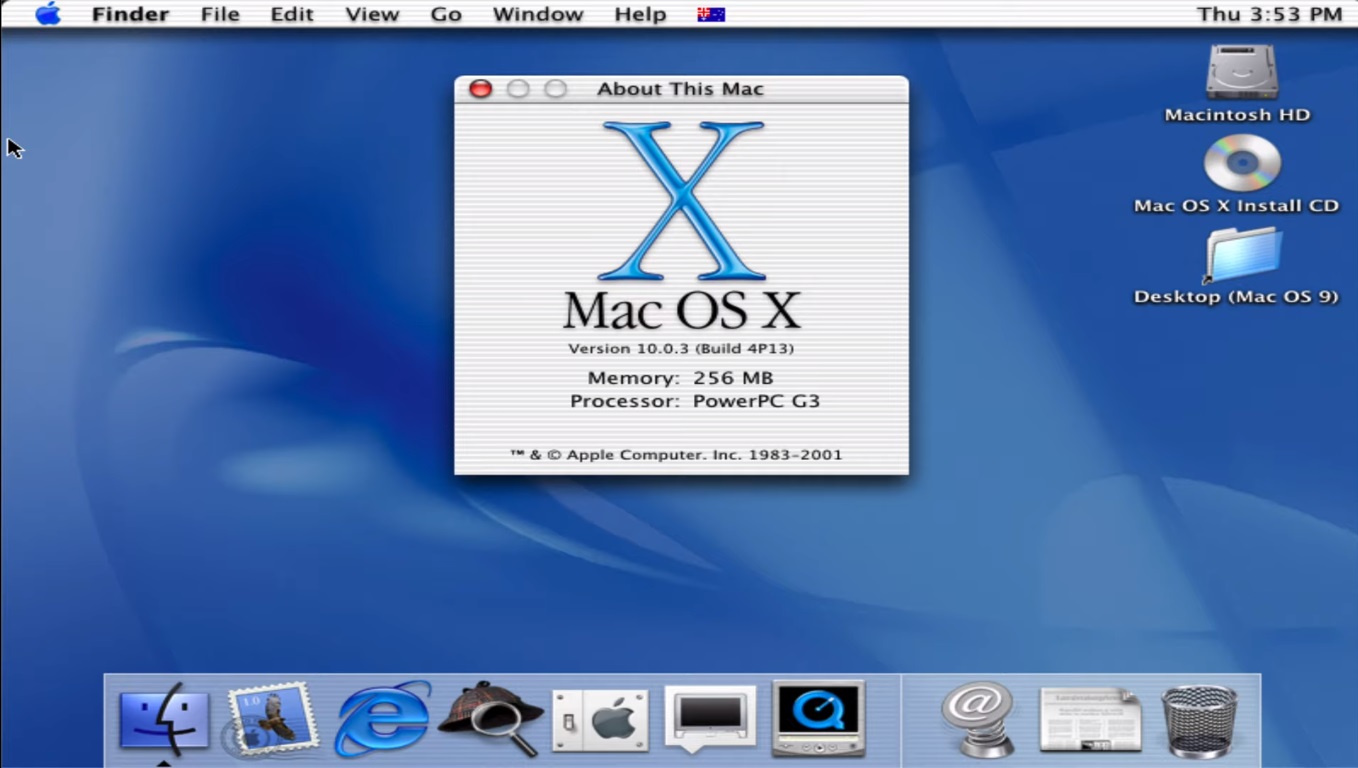The width and height of the screenshot is (1358, 768).
Task: Open System Preferences from the Dock
Action: (600, 720)
